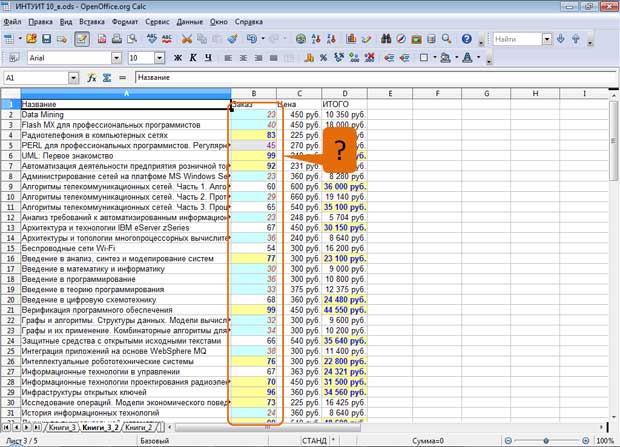Select row header 16
This screenshot has height=447, width=620.
(11, 259)
